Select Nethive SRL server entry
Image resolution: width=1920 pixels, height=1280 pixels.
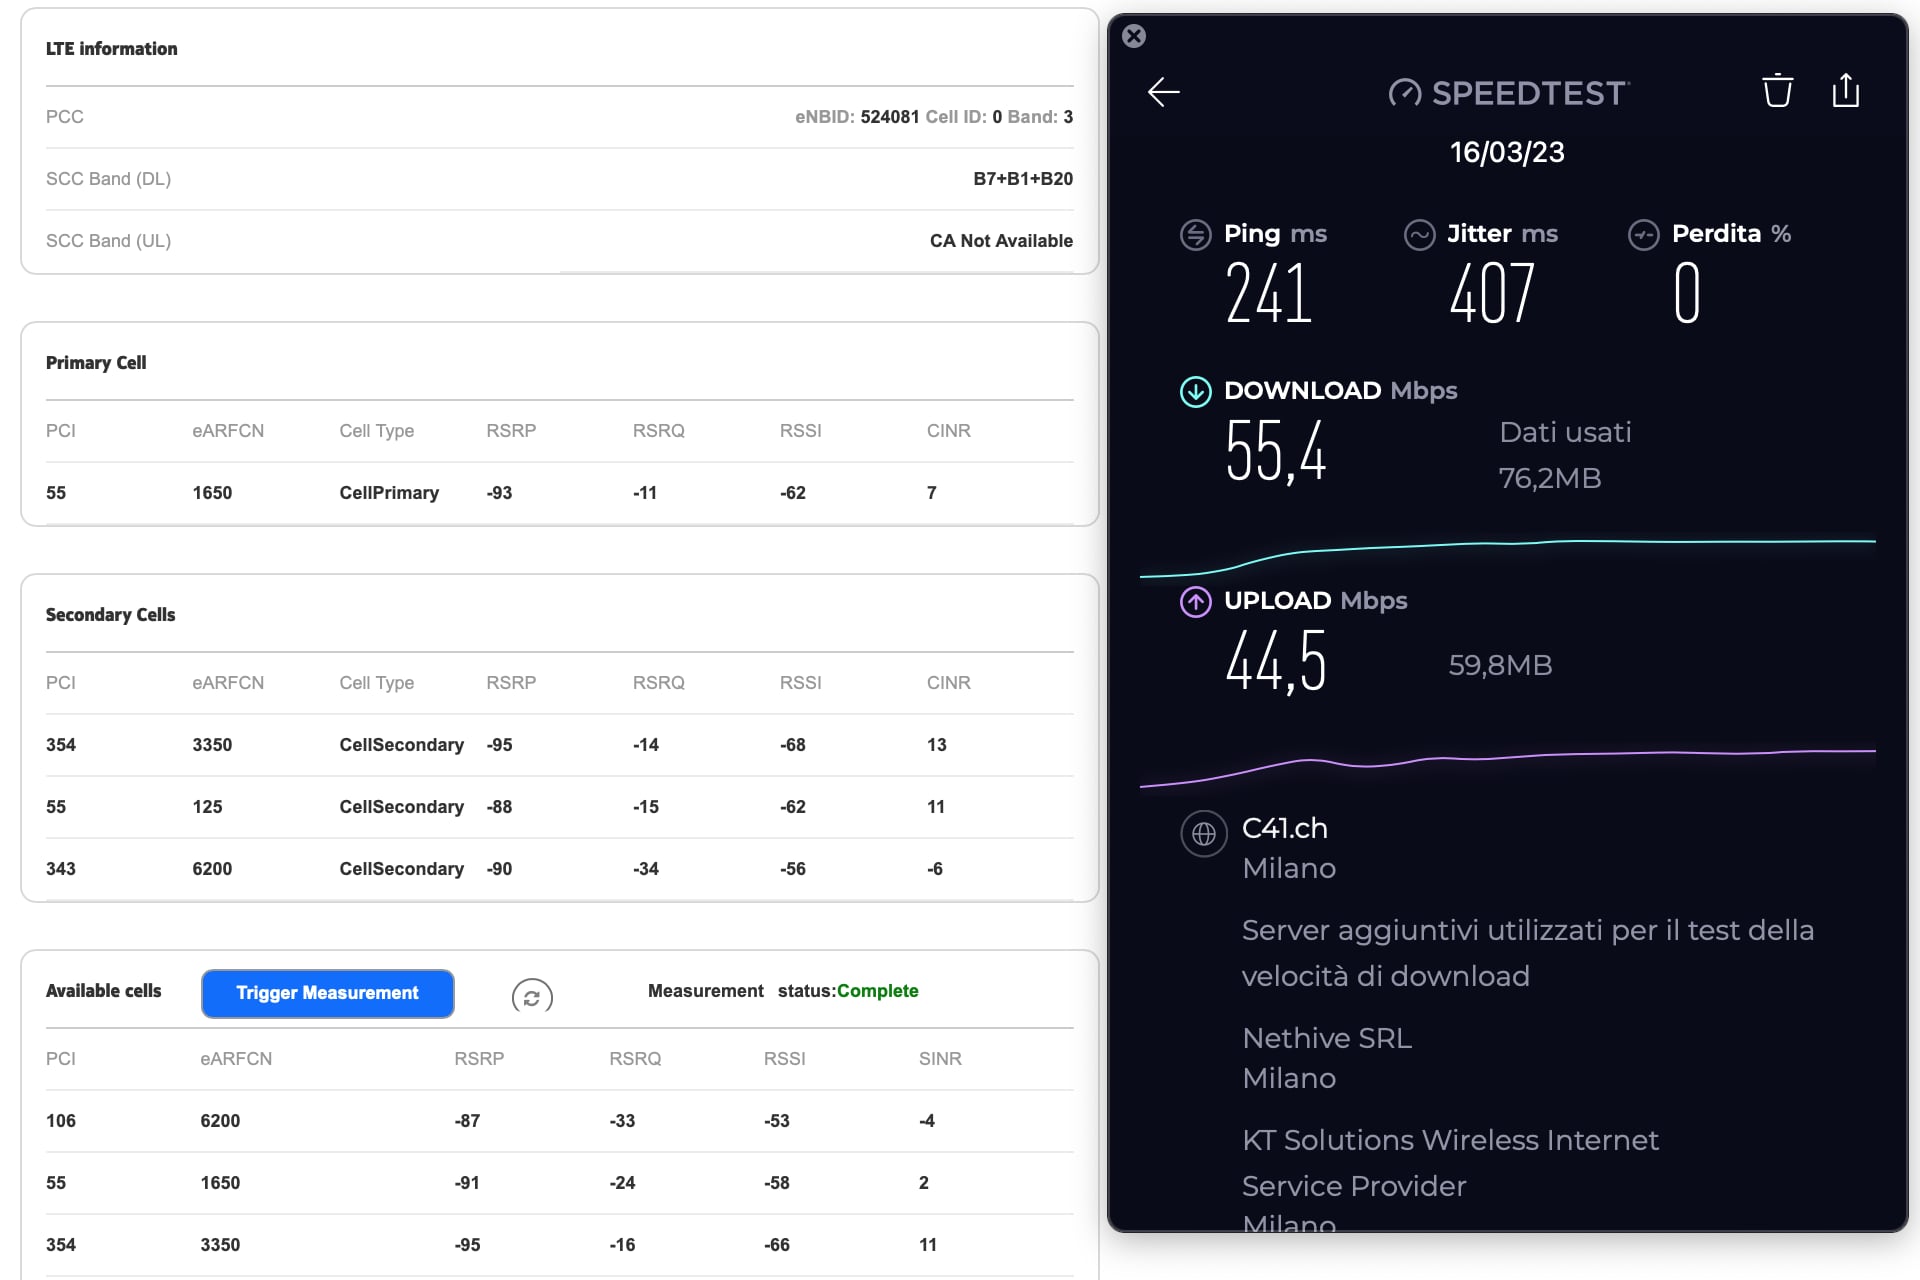(1327, 1038)
